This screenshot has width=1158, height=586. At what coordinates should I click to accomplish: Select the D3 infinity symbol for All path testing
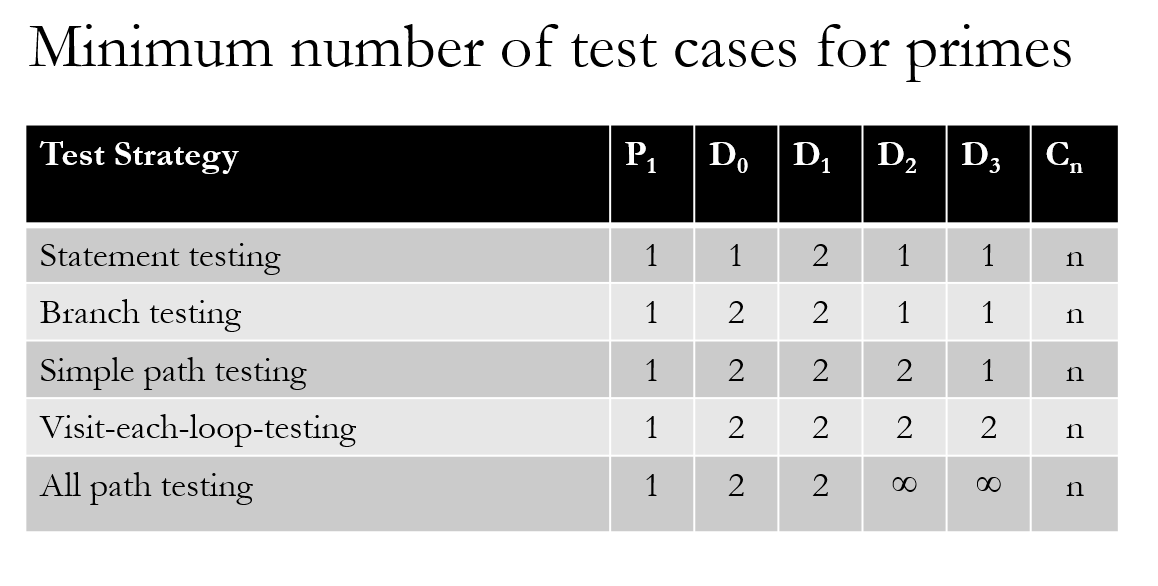988,486
